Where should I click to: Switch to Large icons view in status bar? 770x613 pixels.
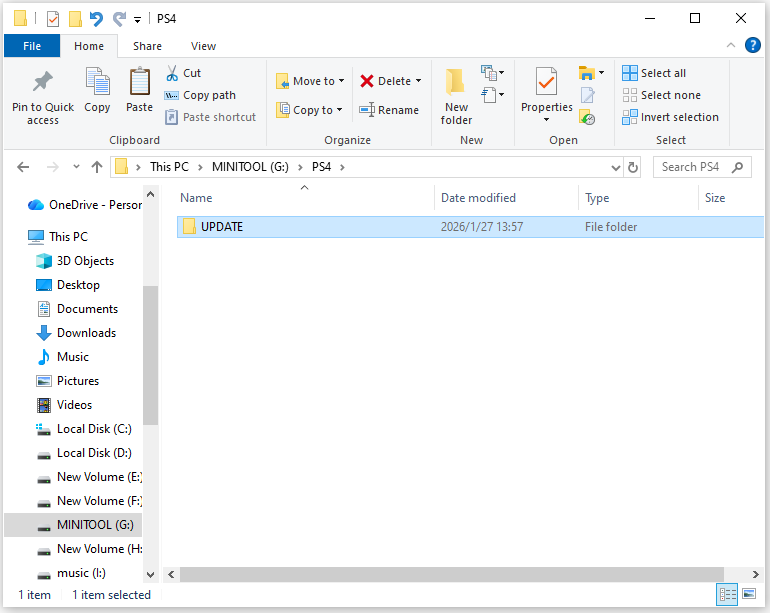(749, 594)
